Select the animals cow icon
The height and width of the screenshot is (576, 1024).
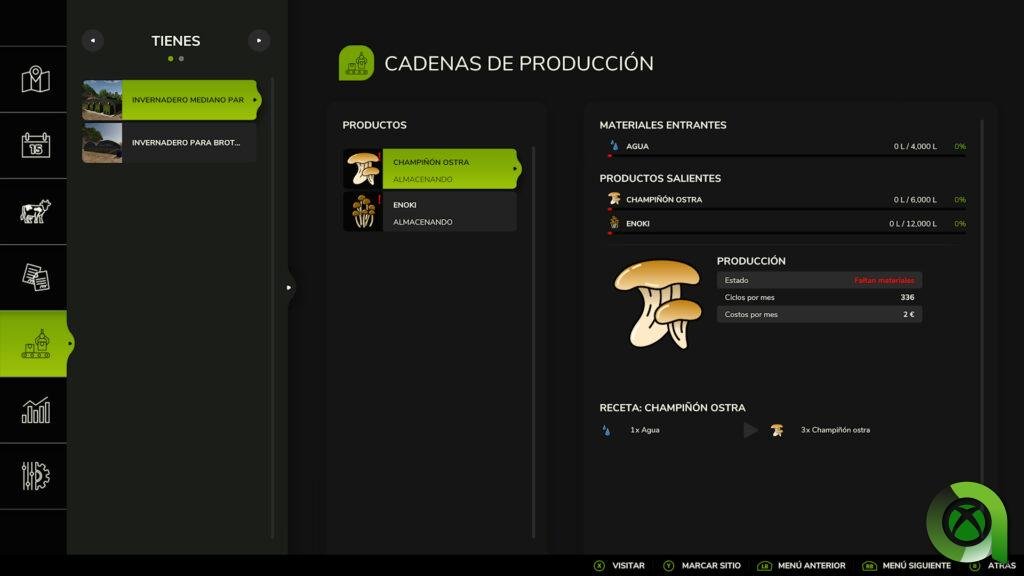[35, 212]
